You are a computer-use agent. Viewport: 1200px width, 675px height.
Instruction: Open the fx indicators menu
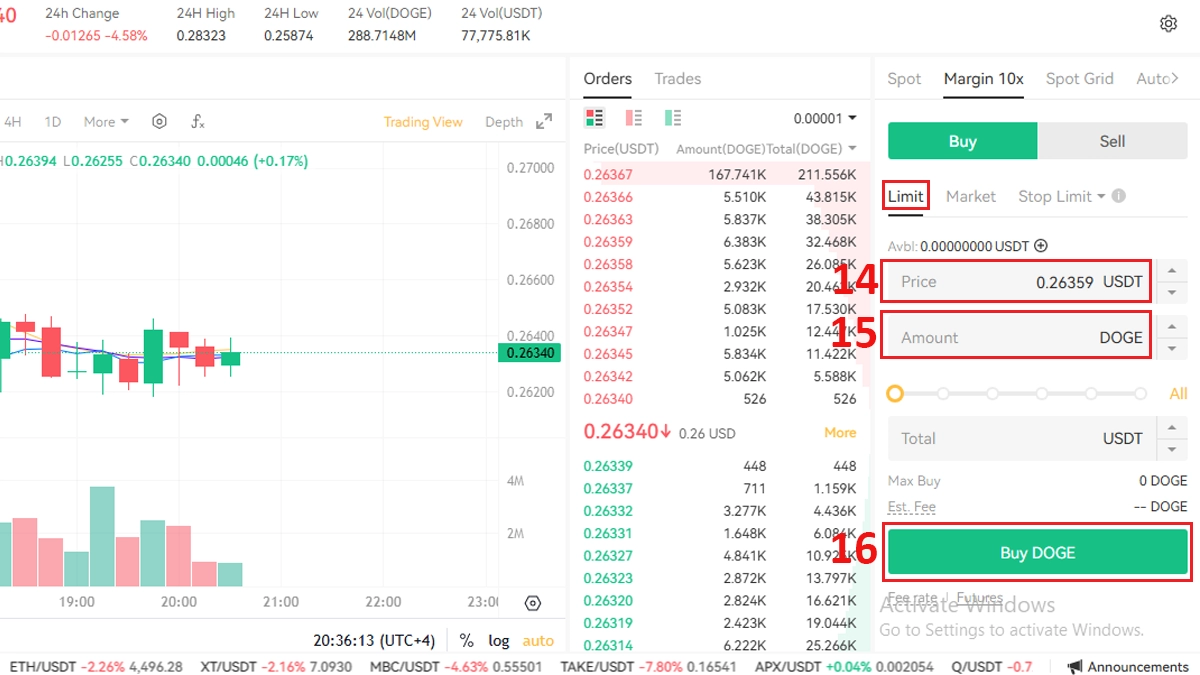point(198,122)
